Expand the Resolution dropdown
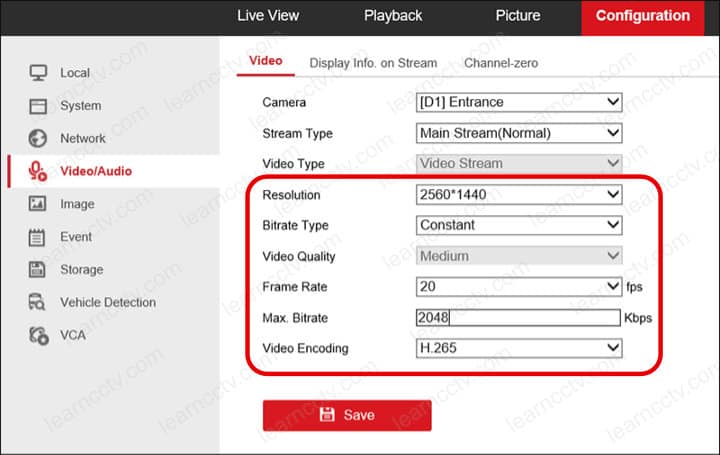The image size is (720, 455). coord(519,195)
